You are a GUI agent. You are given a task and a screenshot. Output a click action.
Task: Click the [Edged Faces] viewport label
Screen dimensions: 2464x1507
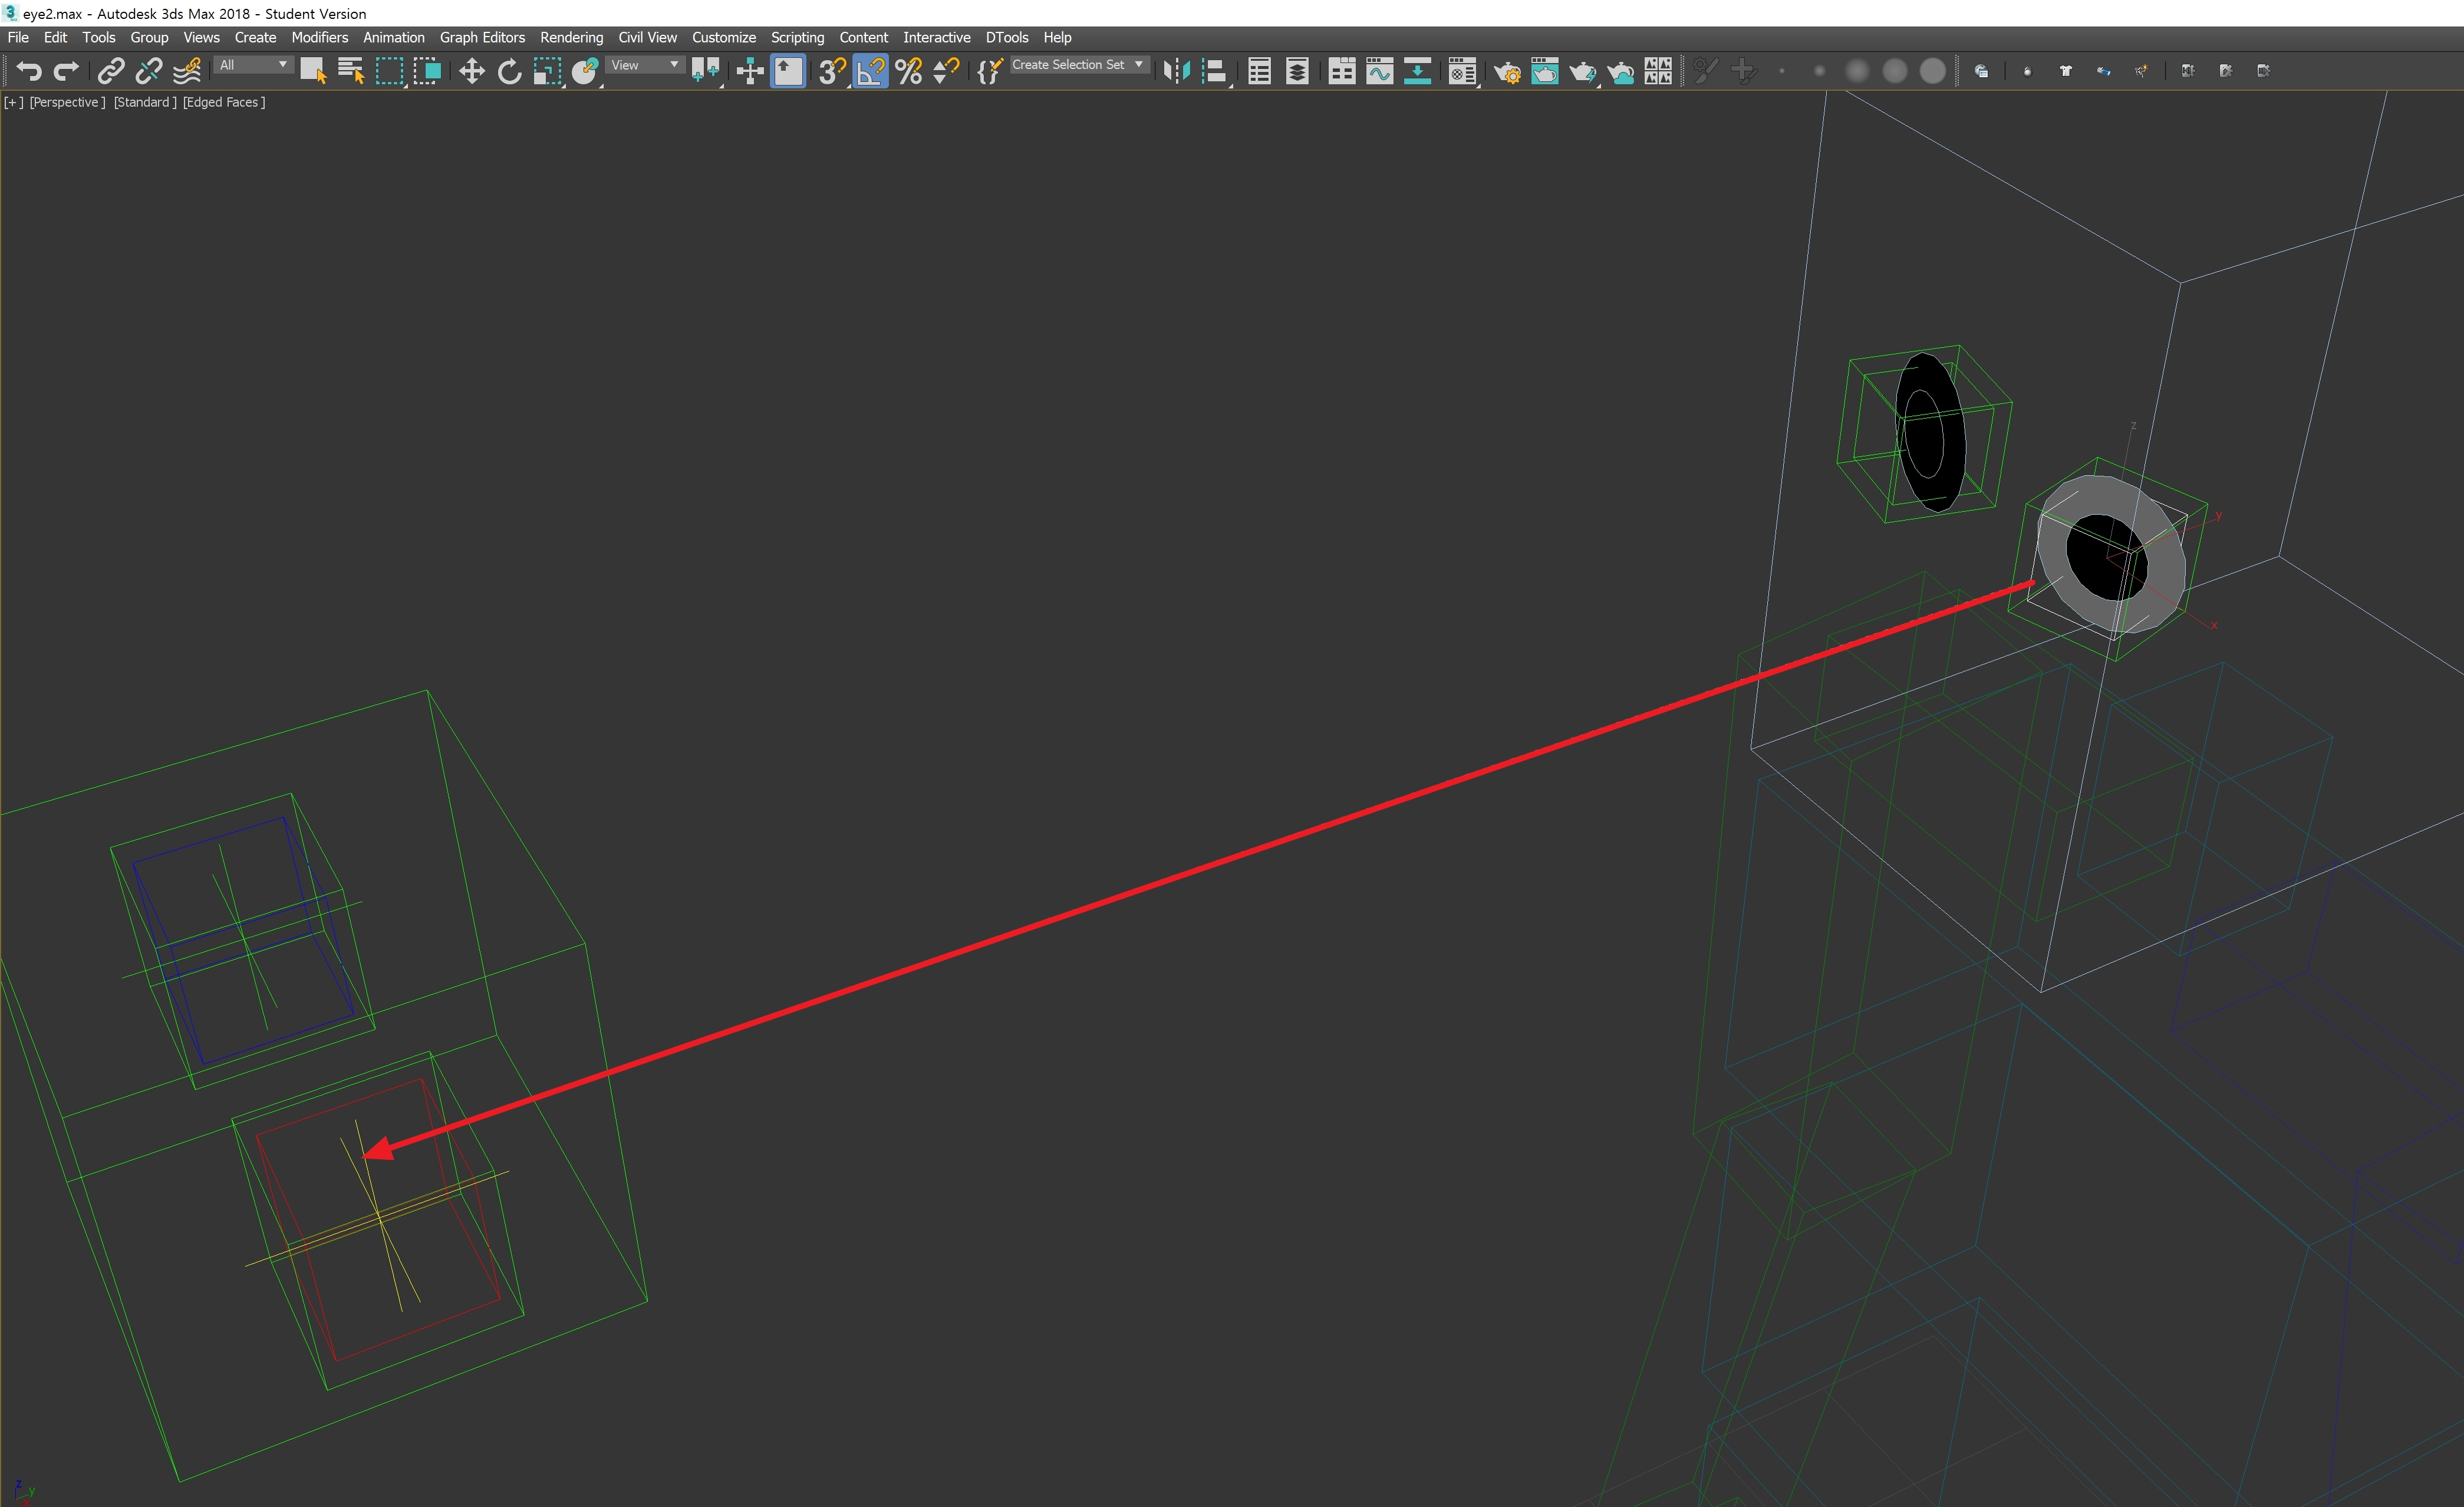pos(224,102)
